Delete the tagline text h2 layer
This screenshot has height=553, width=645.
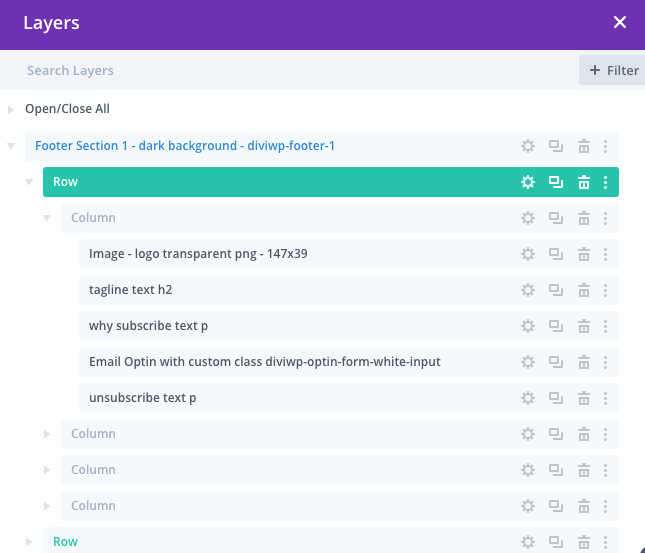584,290
